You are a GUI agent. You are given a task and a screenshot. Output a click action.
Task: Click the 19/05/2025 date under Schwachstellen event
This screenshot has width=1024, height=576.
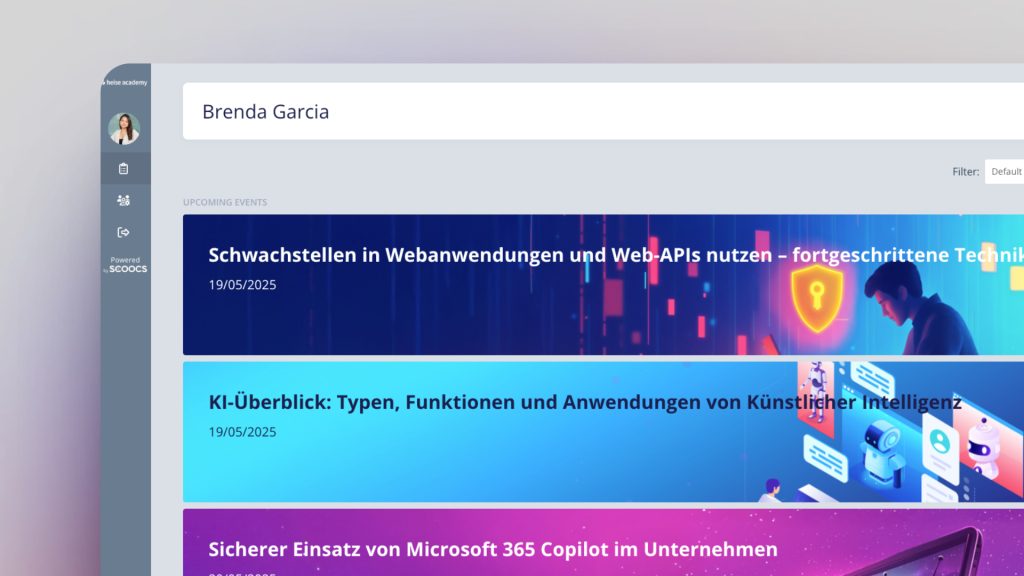[x=242, y=285]
